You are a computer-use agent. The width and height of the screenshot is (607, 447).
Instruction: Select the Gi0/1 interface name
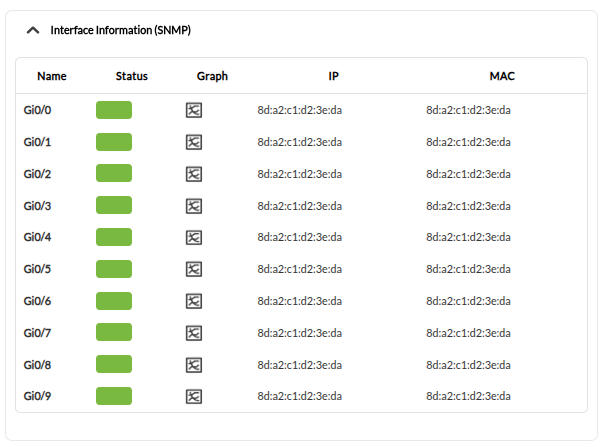click(x=37, y=142)
